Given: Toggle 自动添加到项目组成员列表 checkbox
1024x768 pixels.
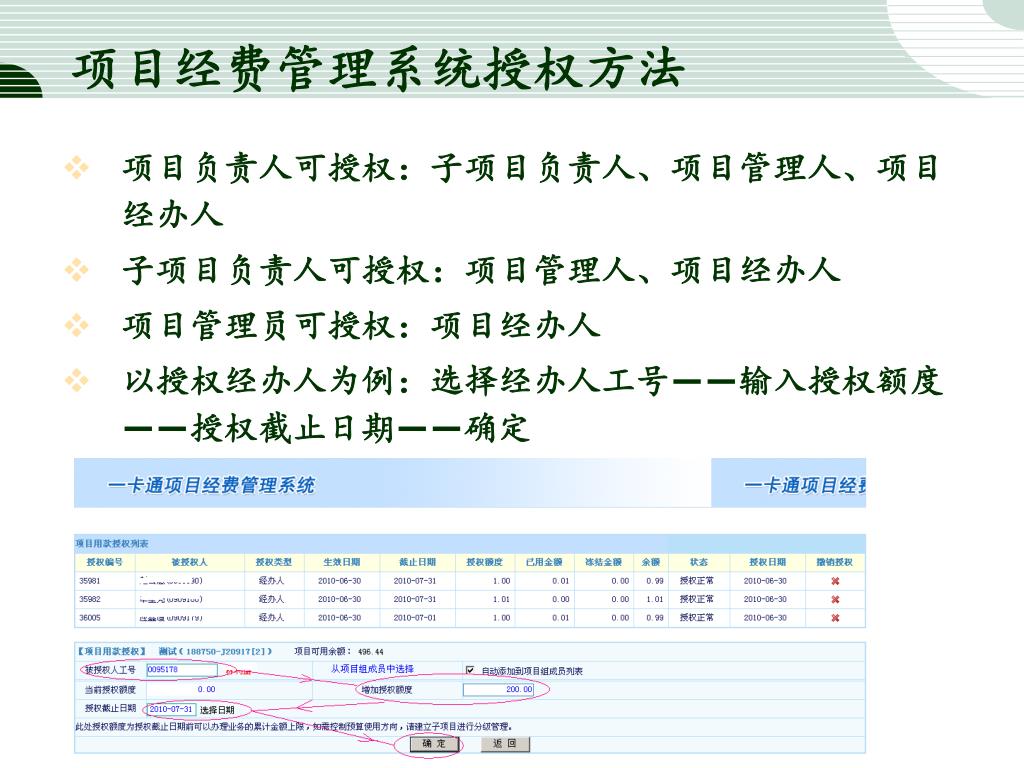Looking at the screenshot, I should click(x=470, y=670).
